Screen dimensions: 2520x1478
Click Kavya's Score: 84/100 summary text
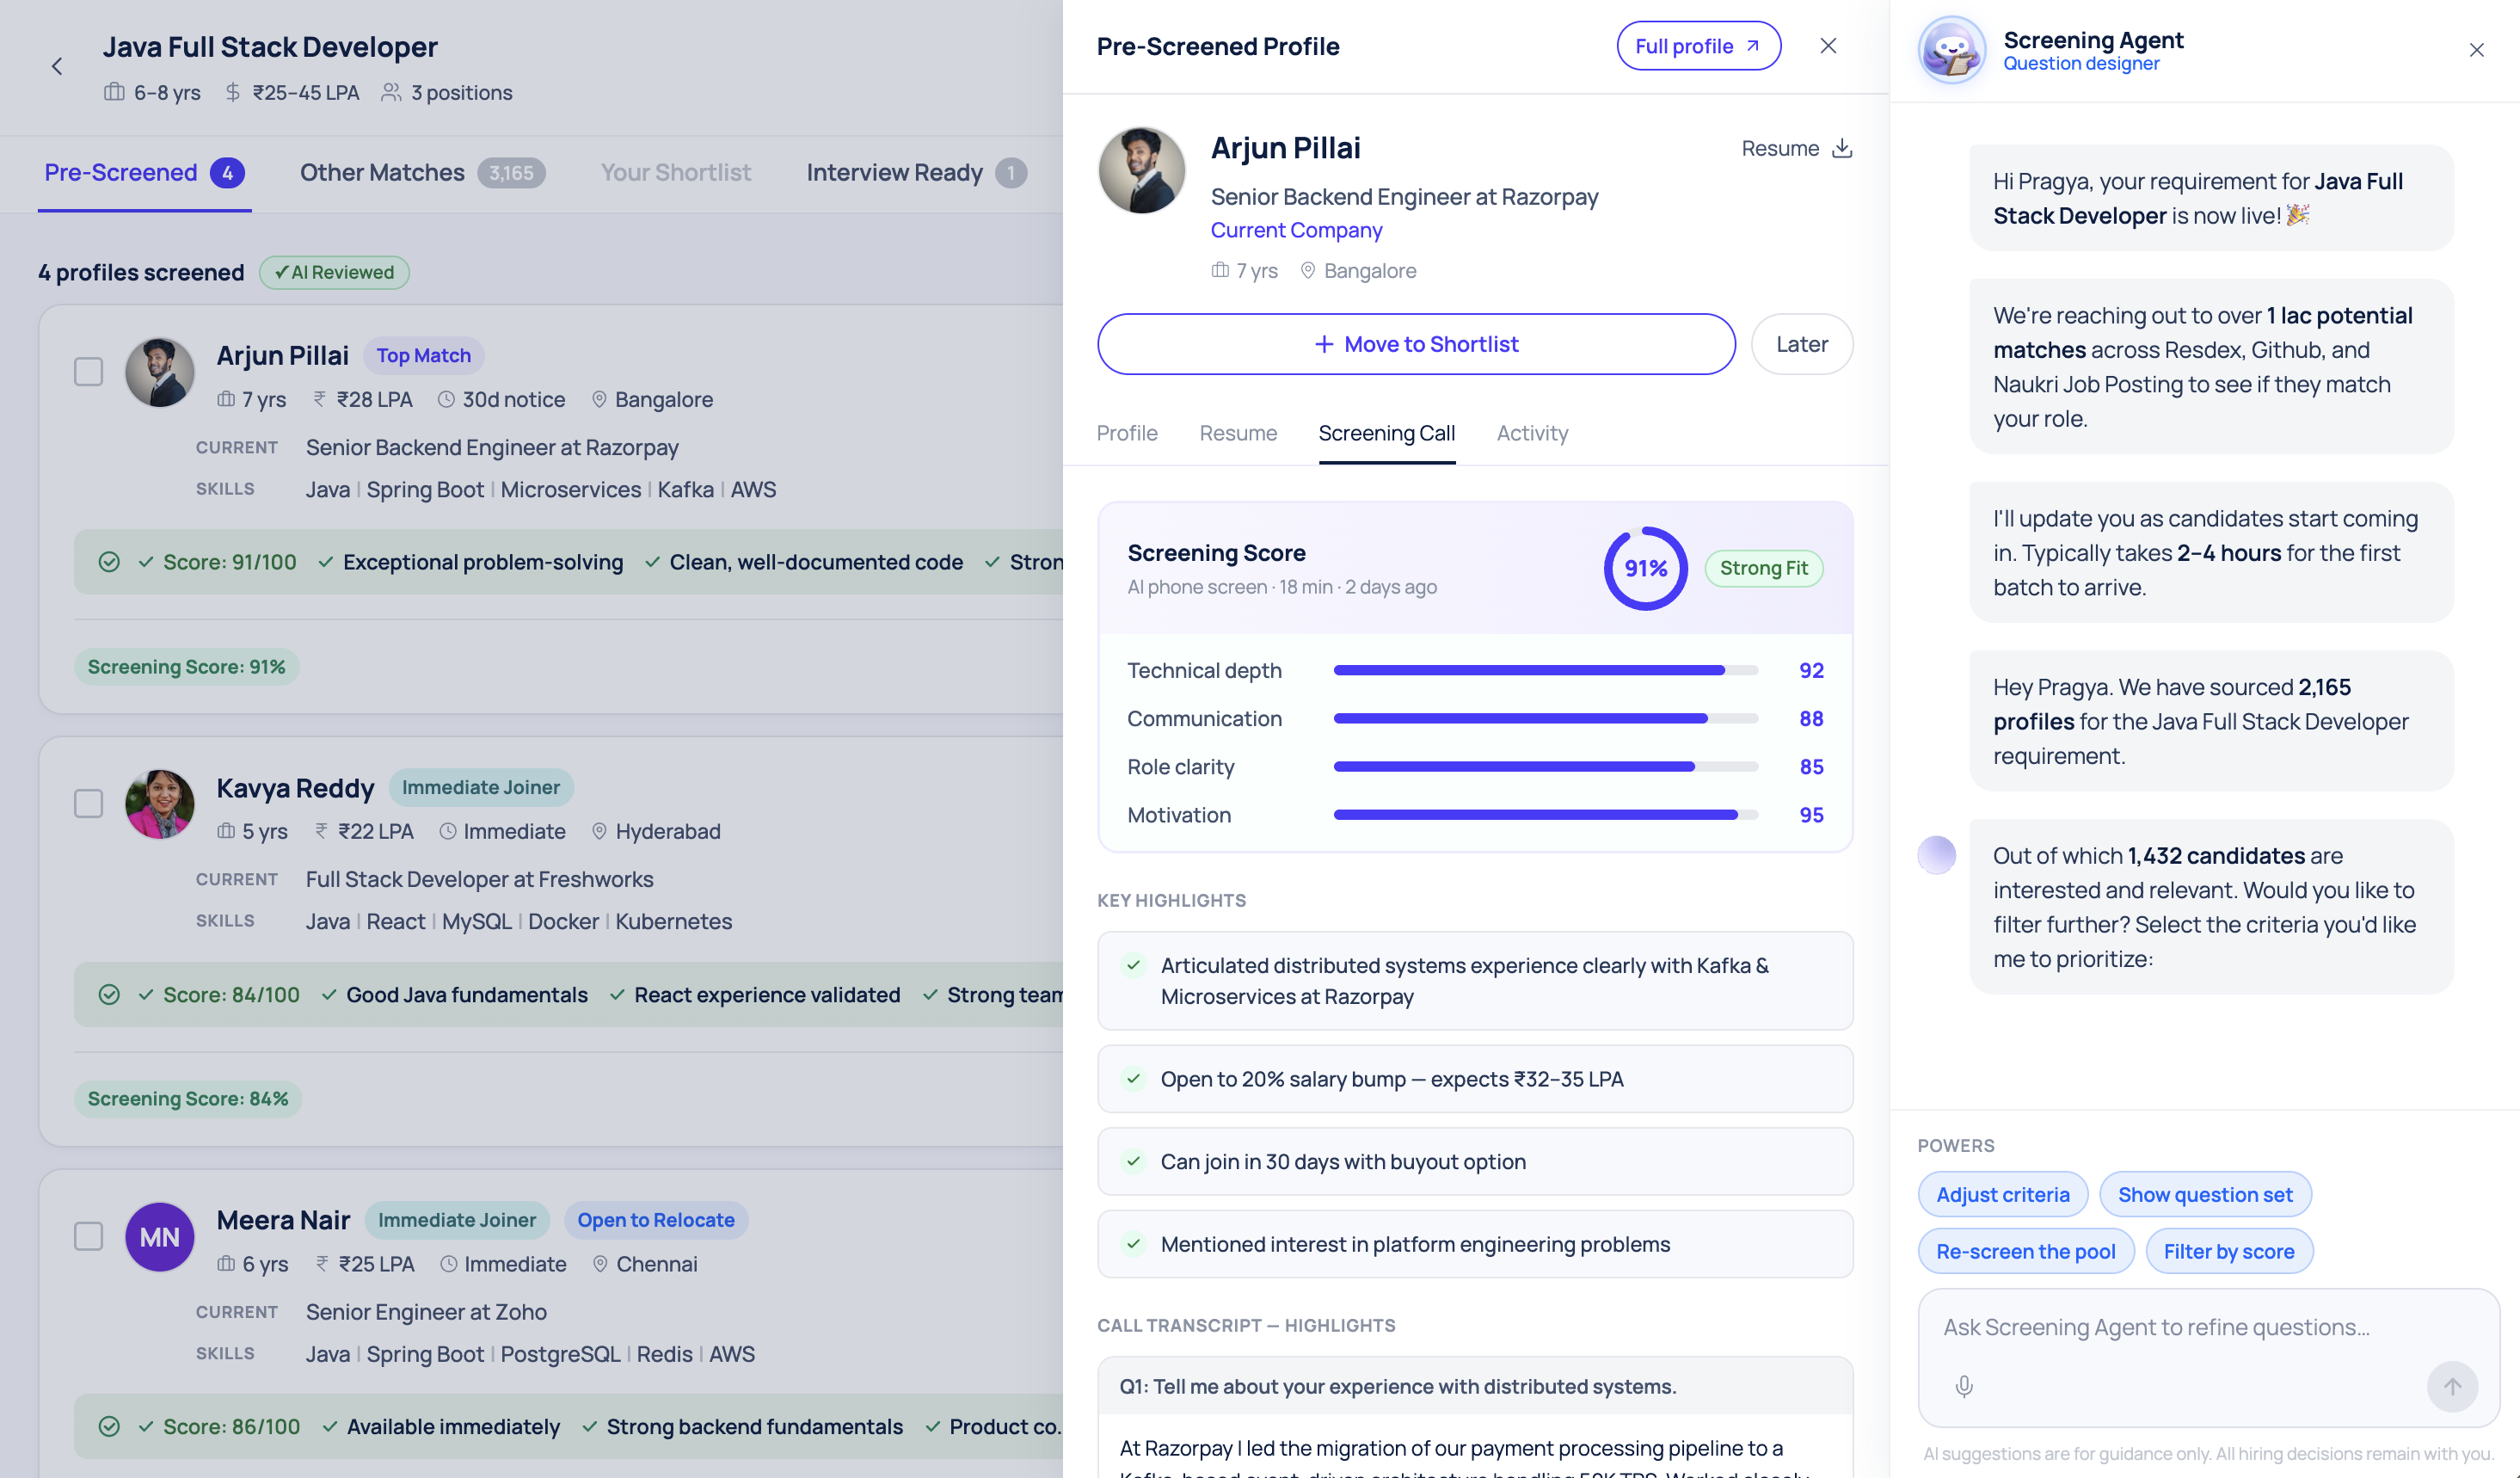tap(231, 995)
